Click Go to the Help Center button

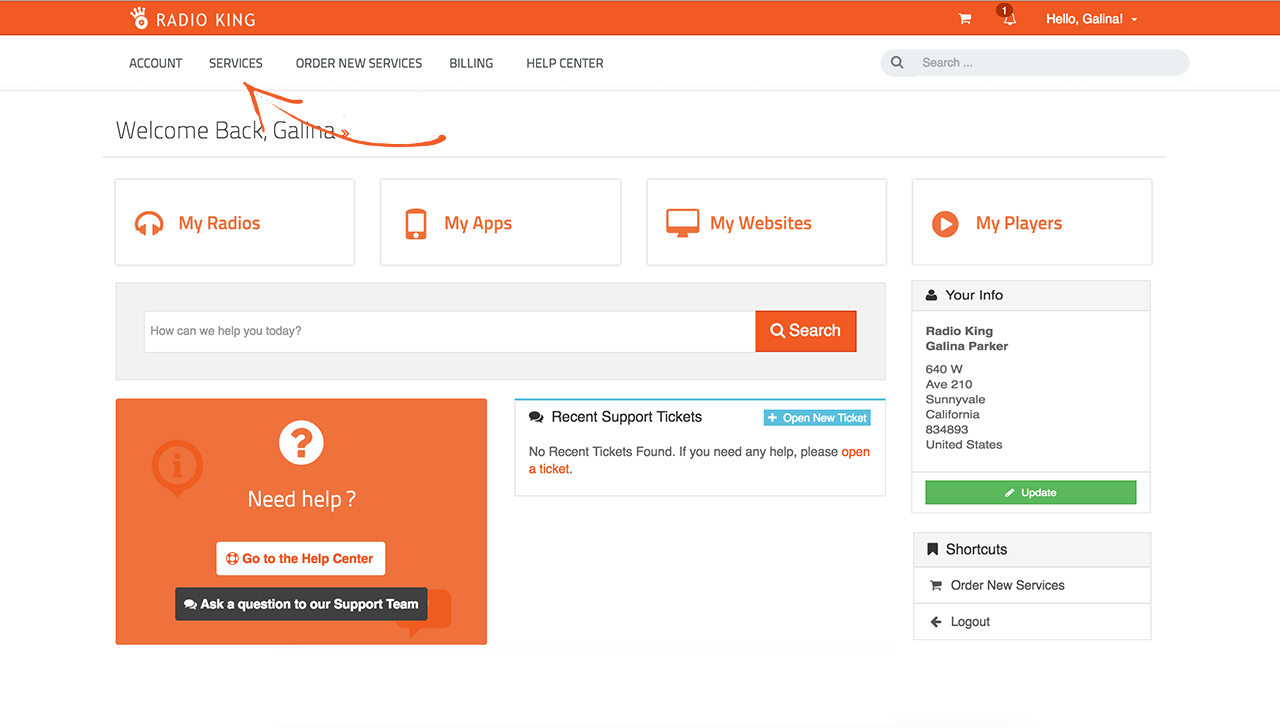pyautogui.click(x=300, y=558)
